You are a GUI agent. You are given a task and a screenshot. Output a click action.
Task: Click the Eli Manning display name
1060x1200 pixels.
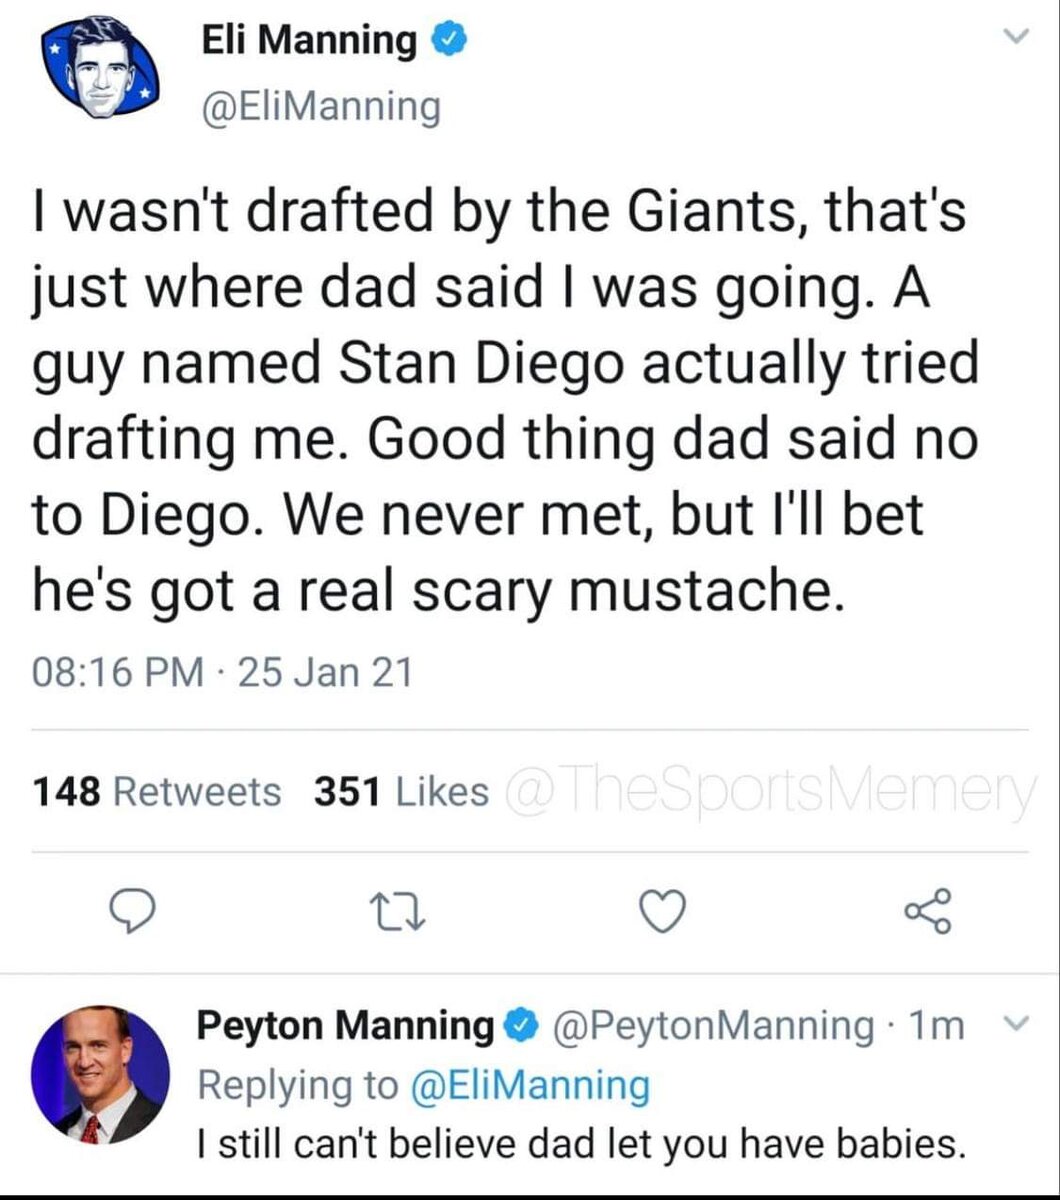310,40
